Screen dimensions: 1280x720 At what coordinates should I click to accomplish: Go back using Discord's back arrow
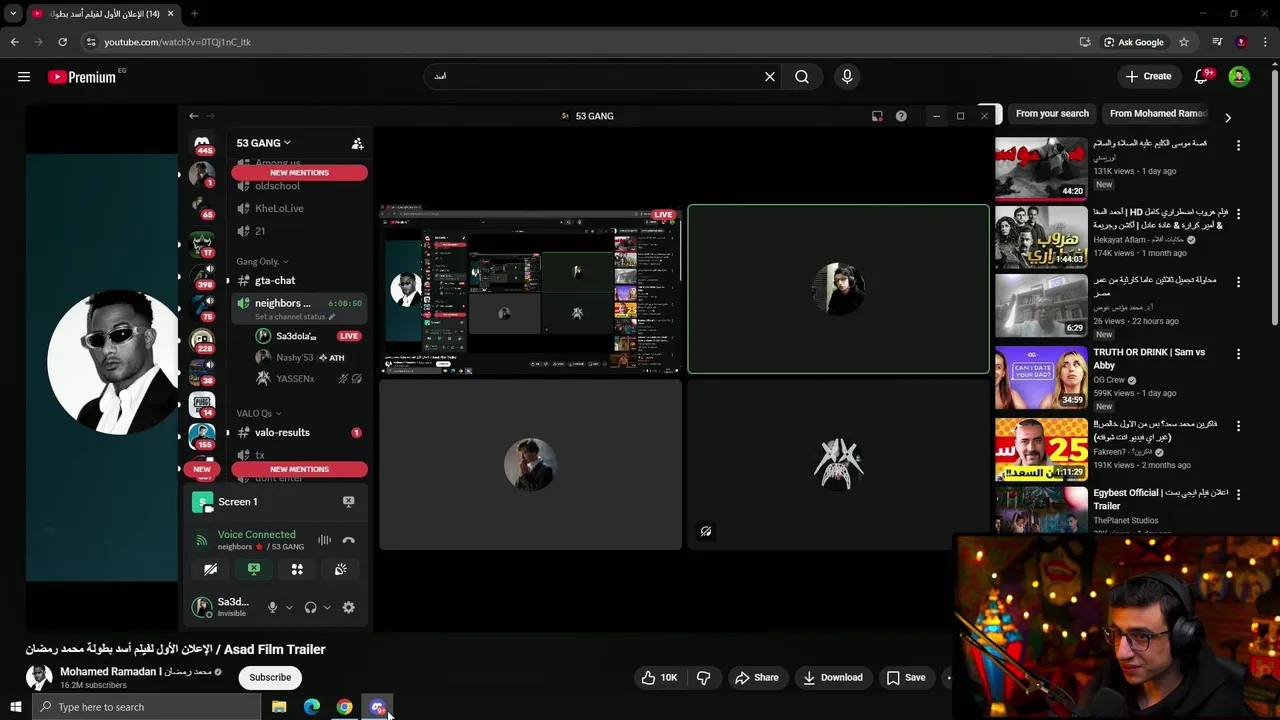tap(194, 116)
